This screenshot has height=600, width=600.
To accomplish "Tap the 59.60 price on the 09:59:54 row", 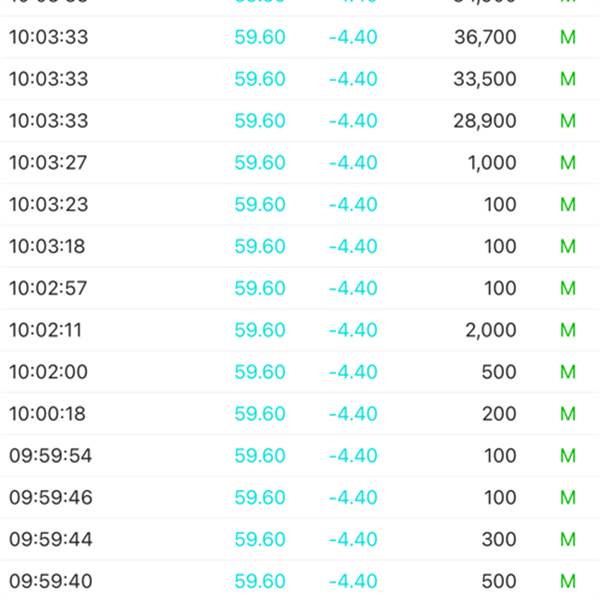I will pos(260,455).
